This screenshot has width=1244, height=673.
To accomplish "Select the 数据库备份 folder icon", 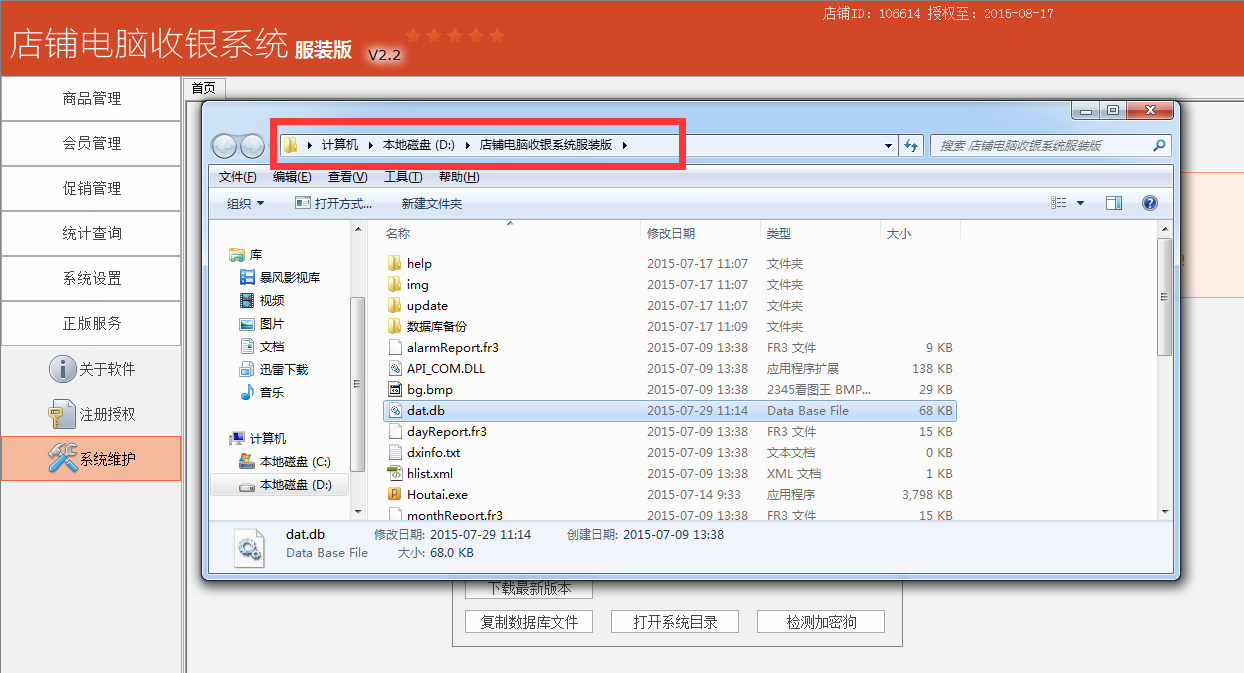I will pos(395,326).
